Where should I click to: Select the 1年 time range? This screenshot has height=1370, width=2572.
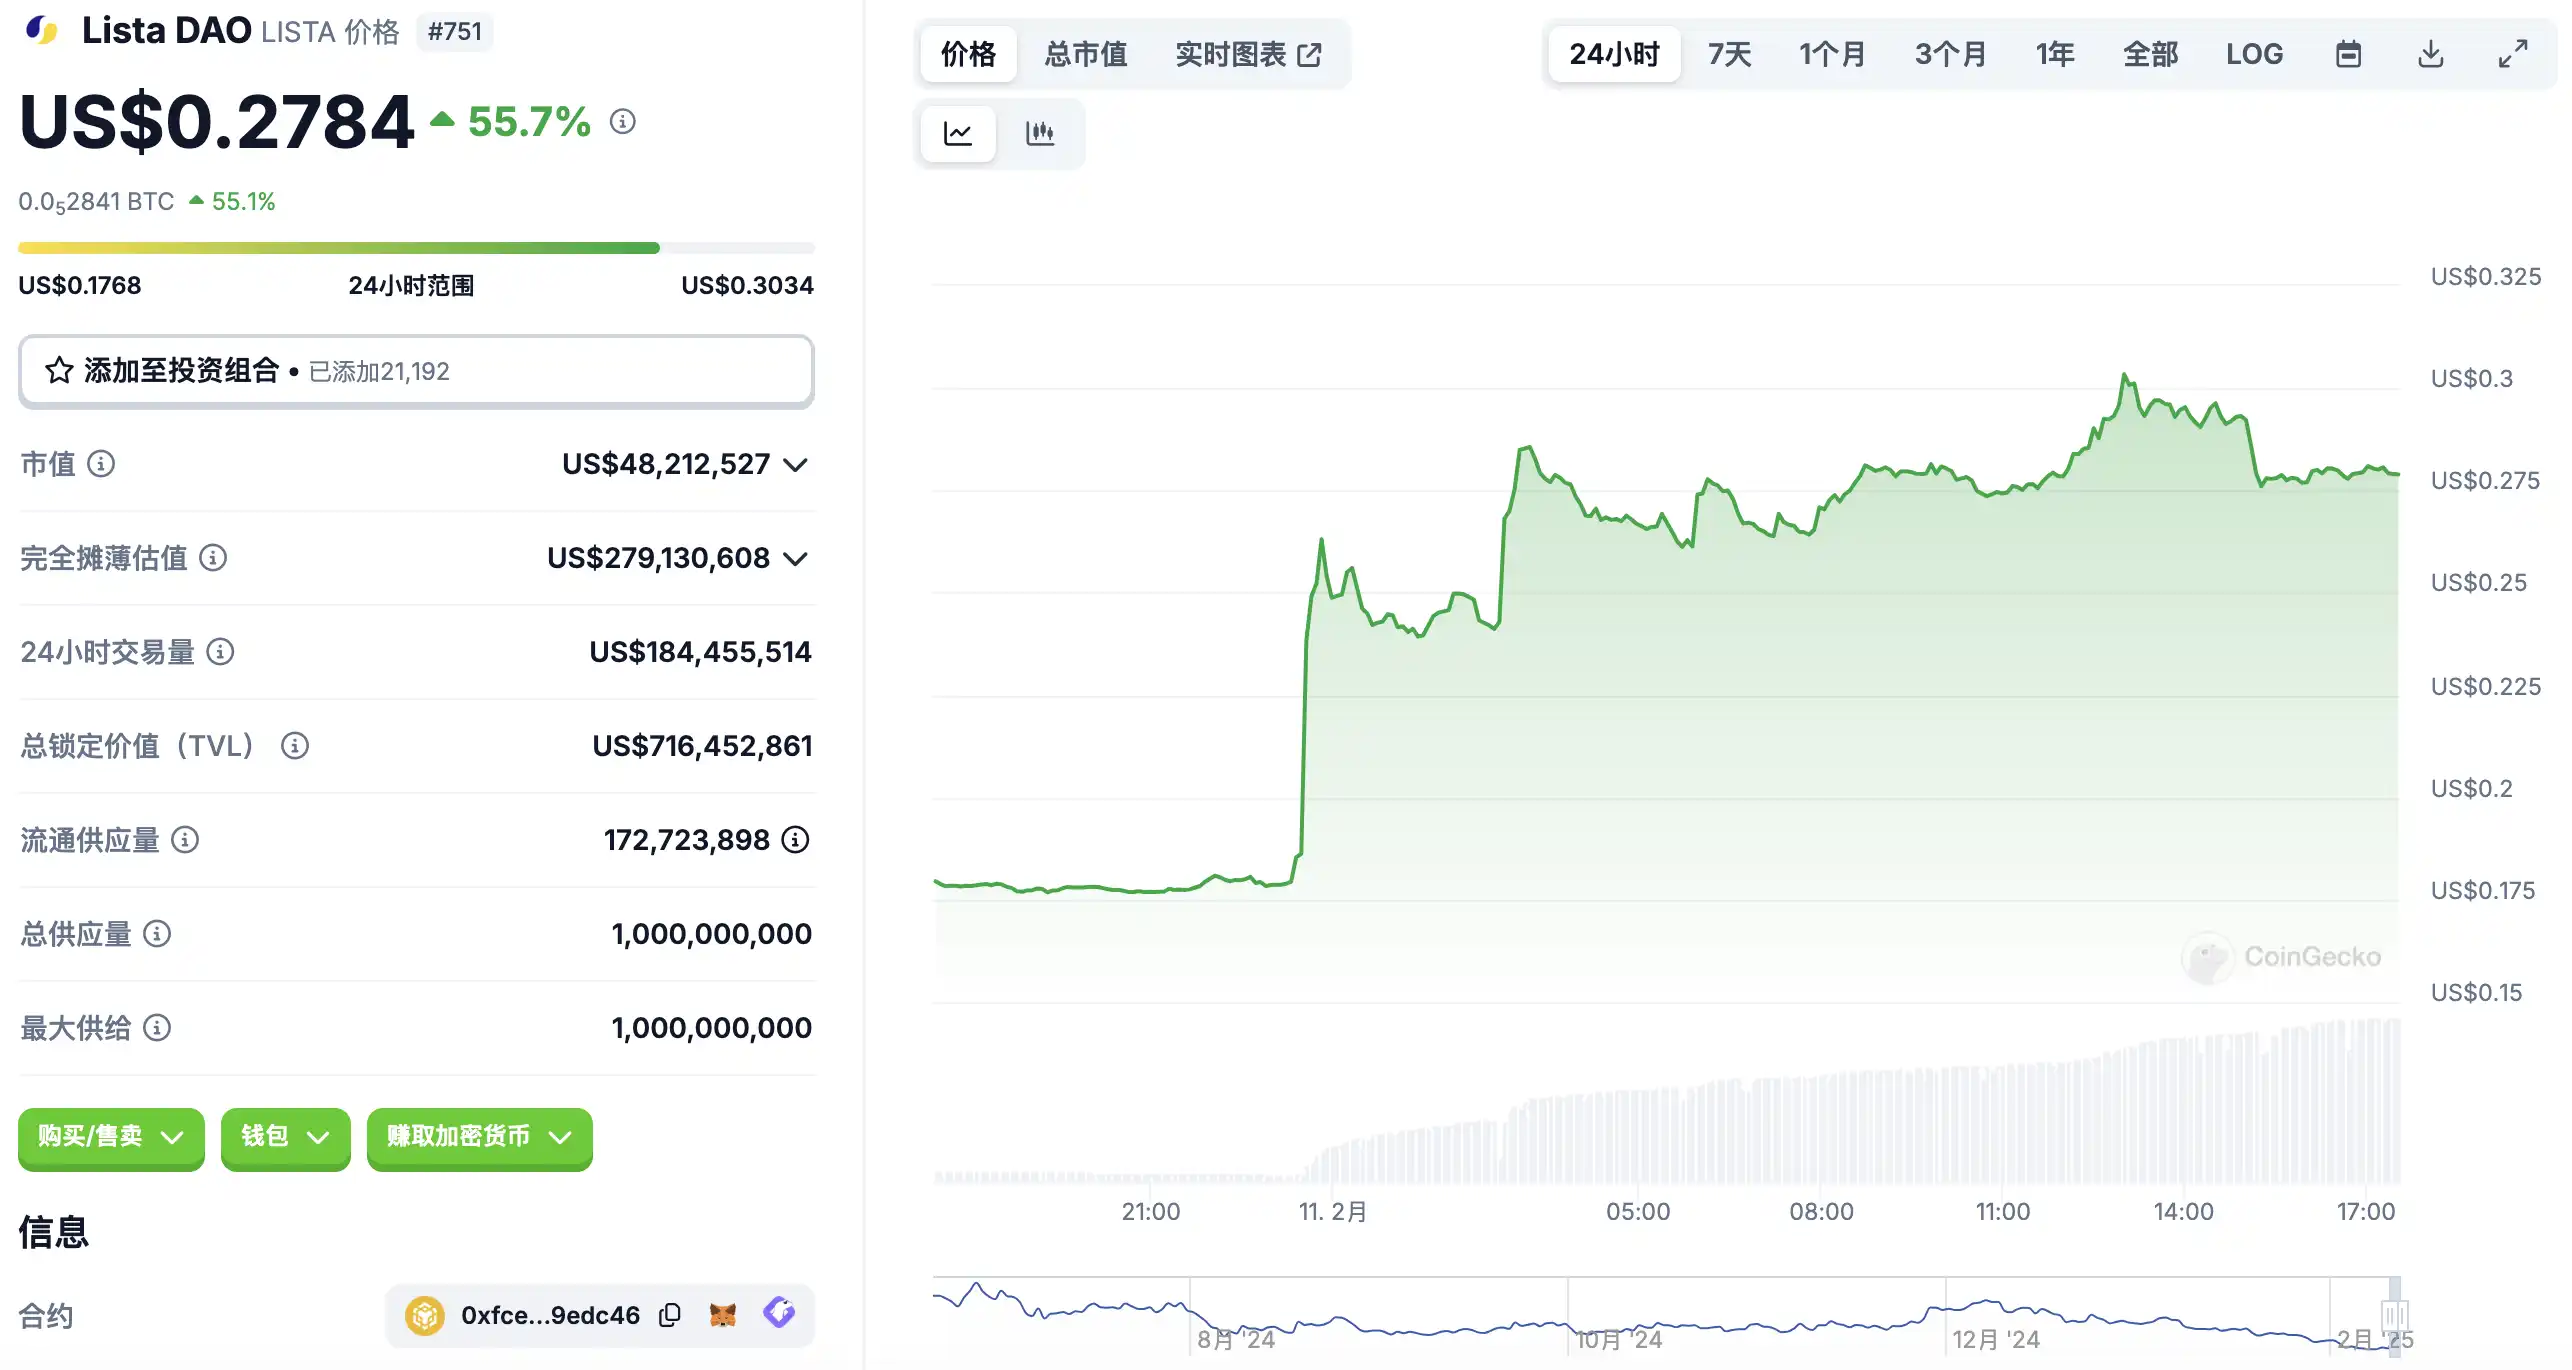coord(2055,54)
